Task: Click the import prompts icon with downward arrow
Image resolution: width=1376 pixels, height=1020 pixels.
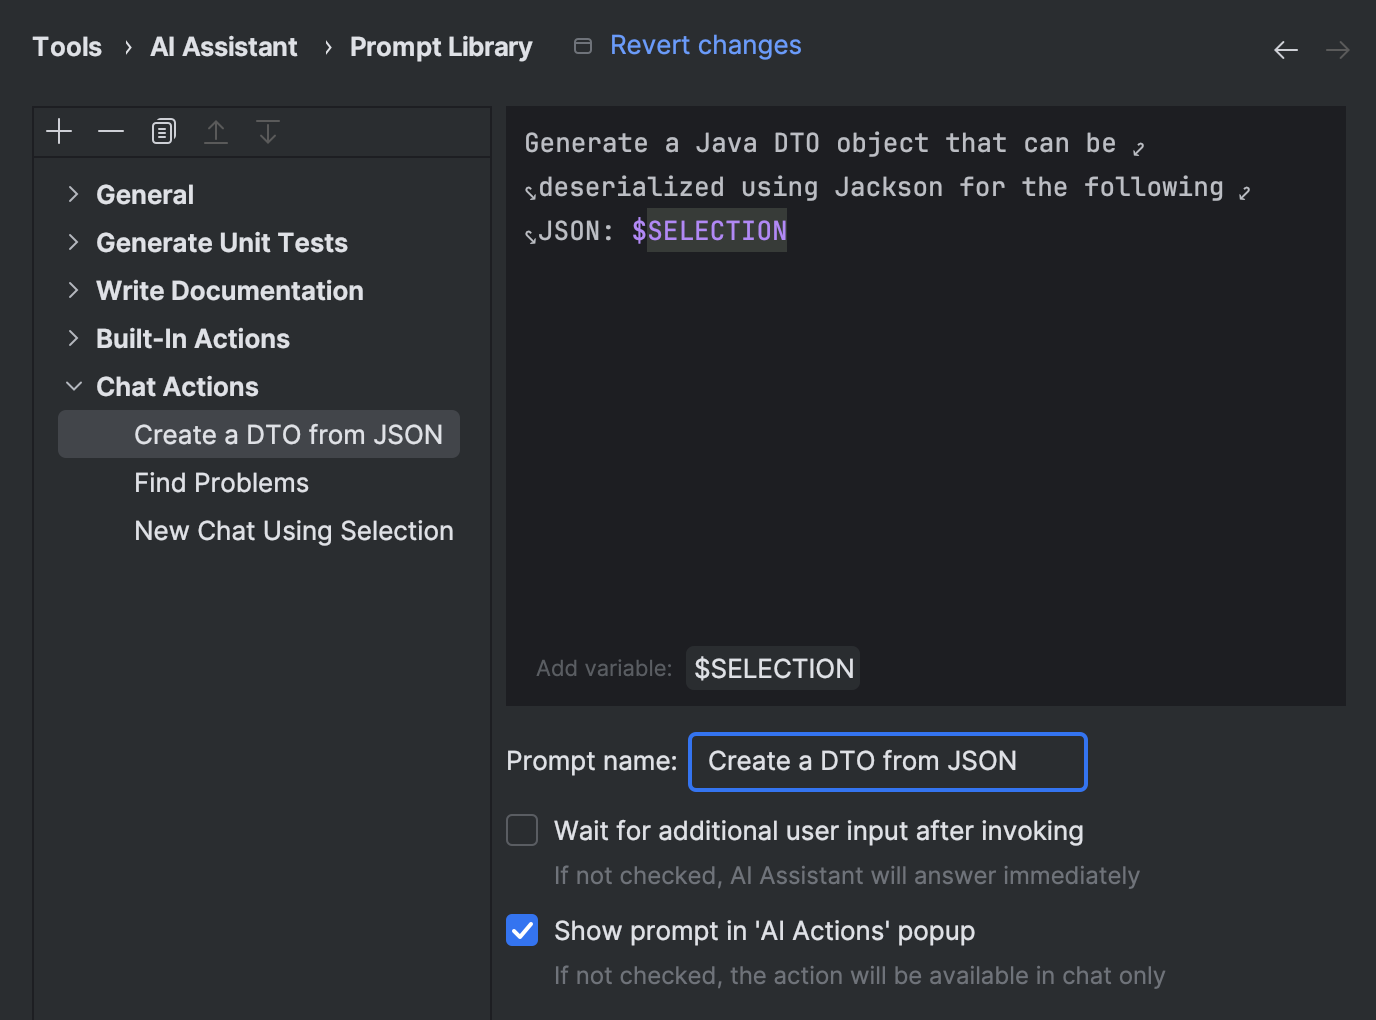Action: [x=267, y=131]
